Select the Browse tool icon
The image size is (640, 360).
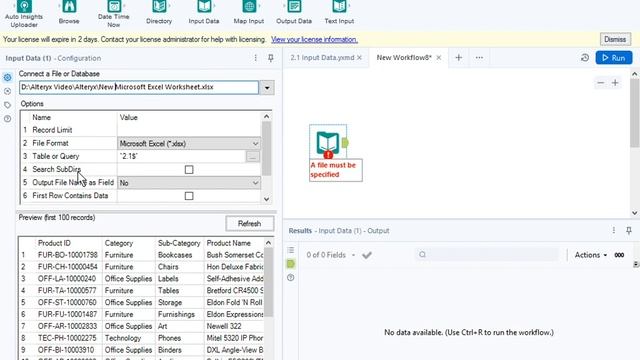click(69, 7)
